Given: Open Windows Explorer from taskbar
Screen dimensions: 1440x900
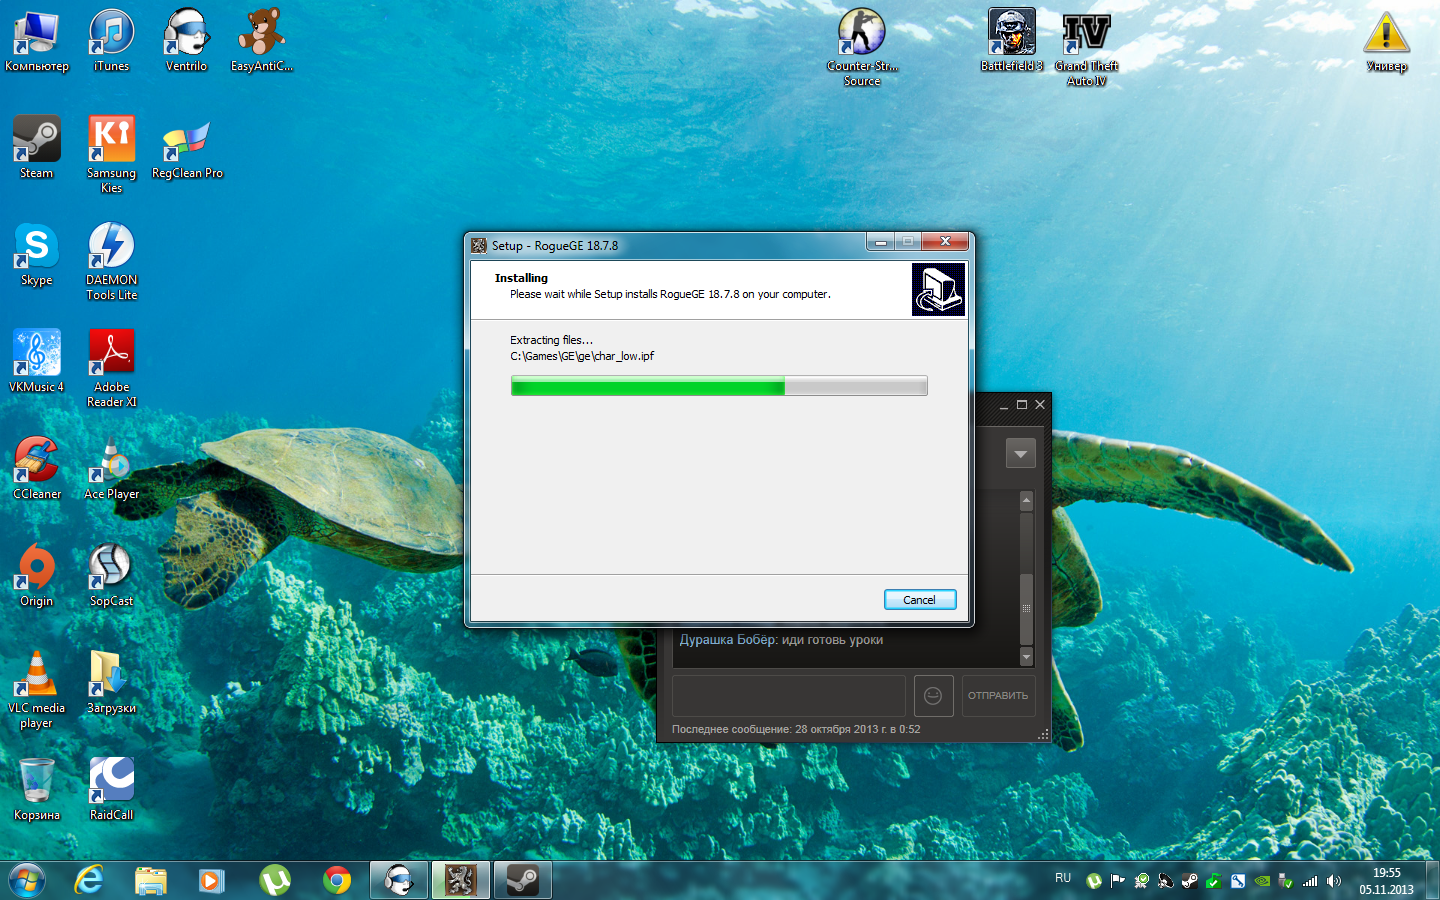Looking at the screenshot, I should (x=151, y=880).
